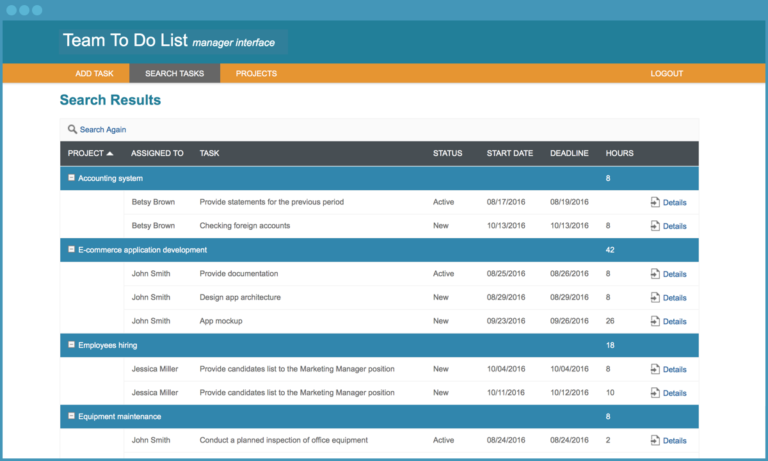Select the Search Tasks tab
Viewport: 768px width, 461px height.
click(174, 73)
